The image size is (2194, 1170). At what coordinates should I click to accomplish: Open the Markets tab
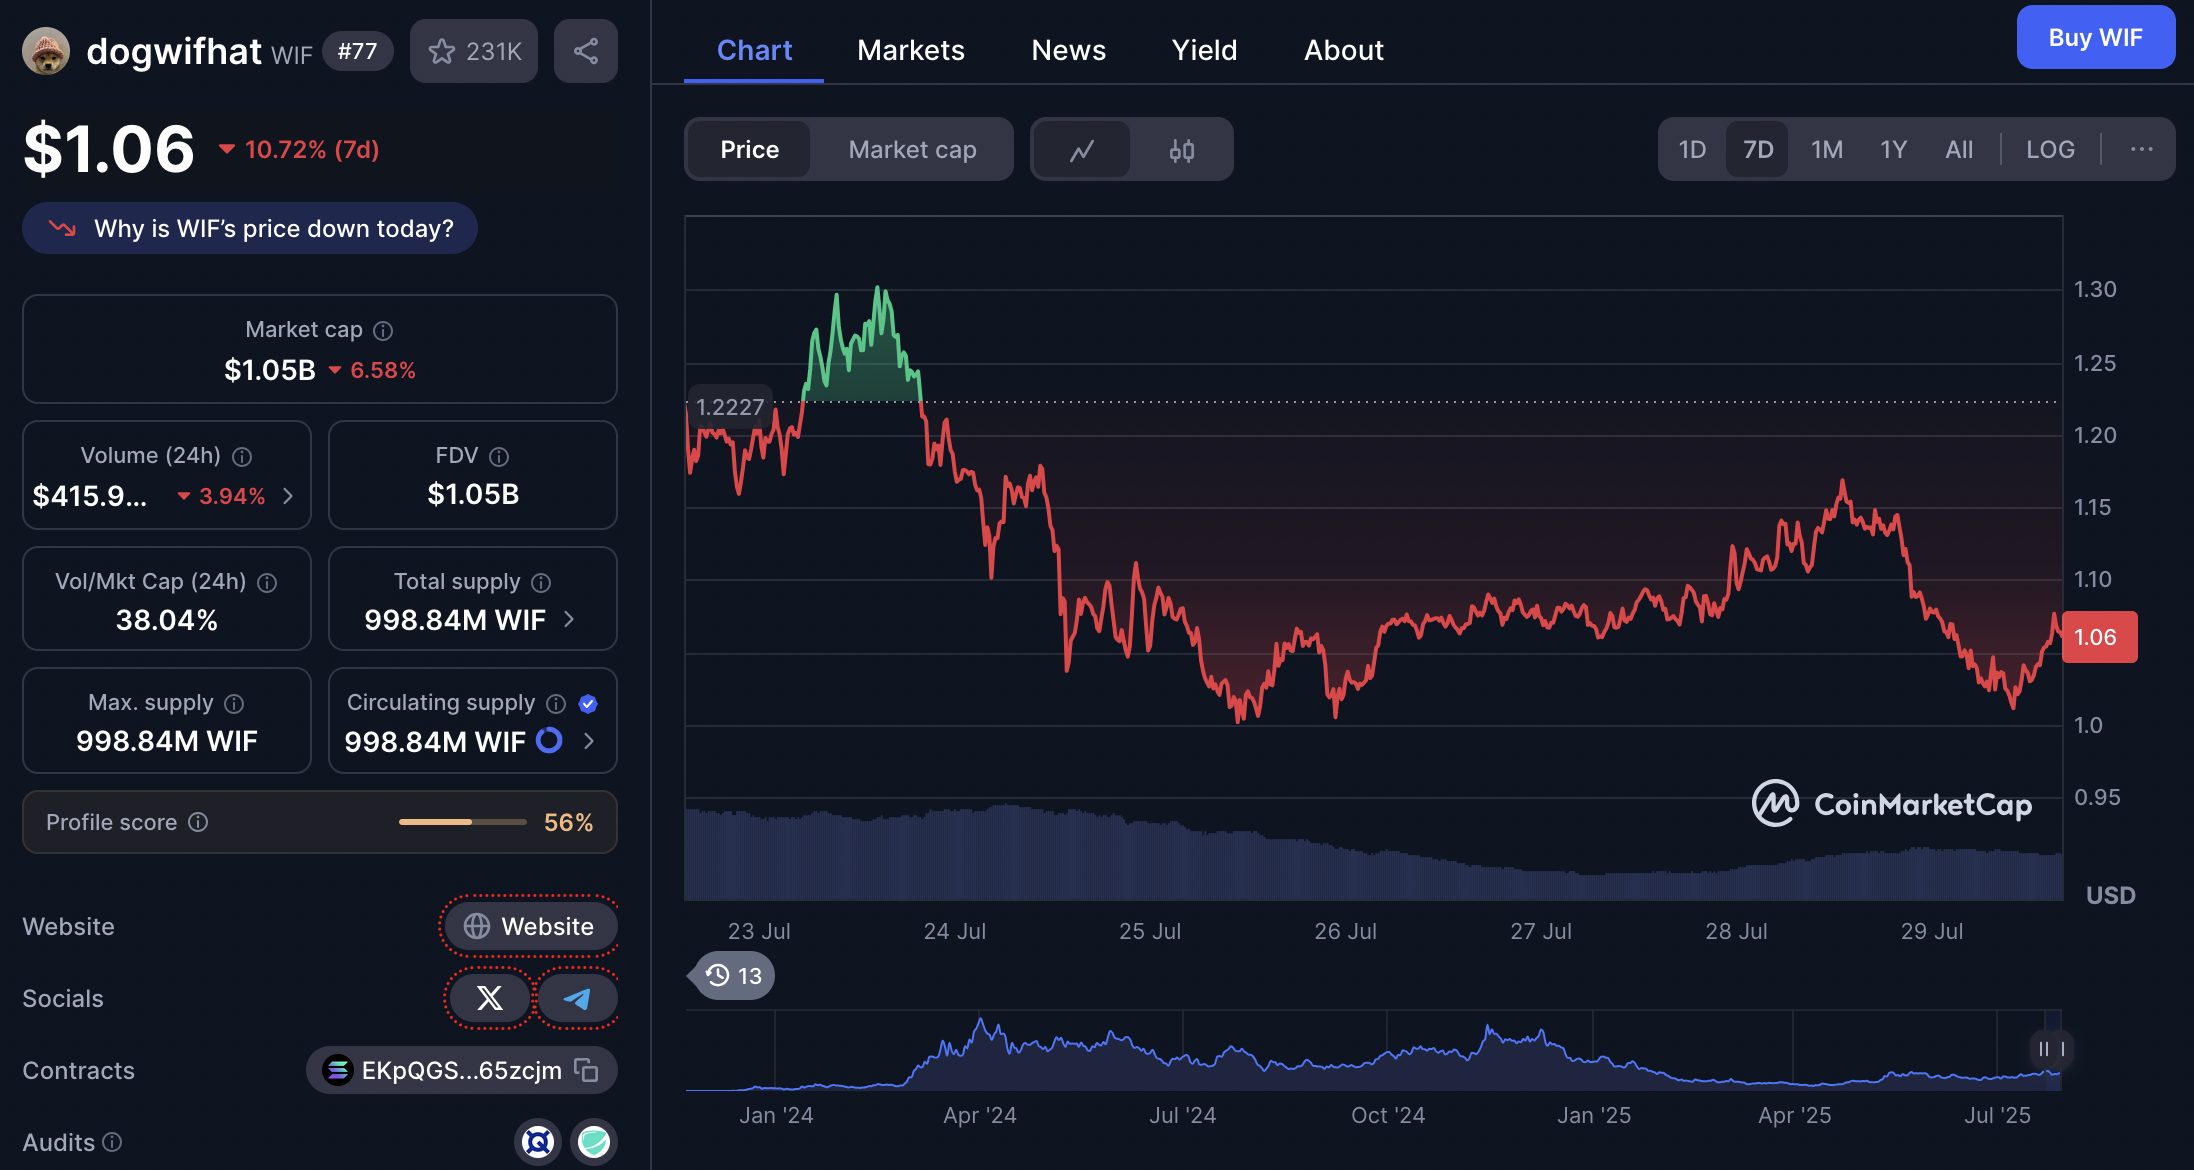[x=911, y=50]
